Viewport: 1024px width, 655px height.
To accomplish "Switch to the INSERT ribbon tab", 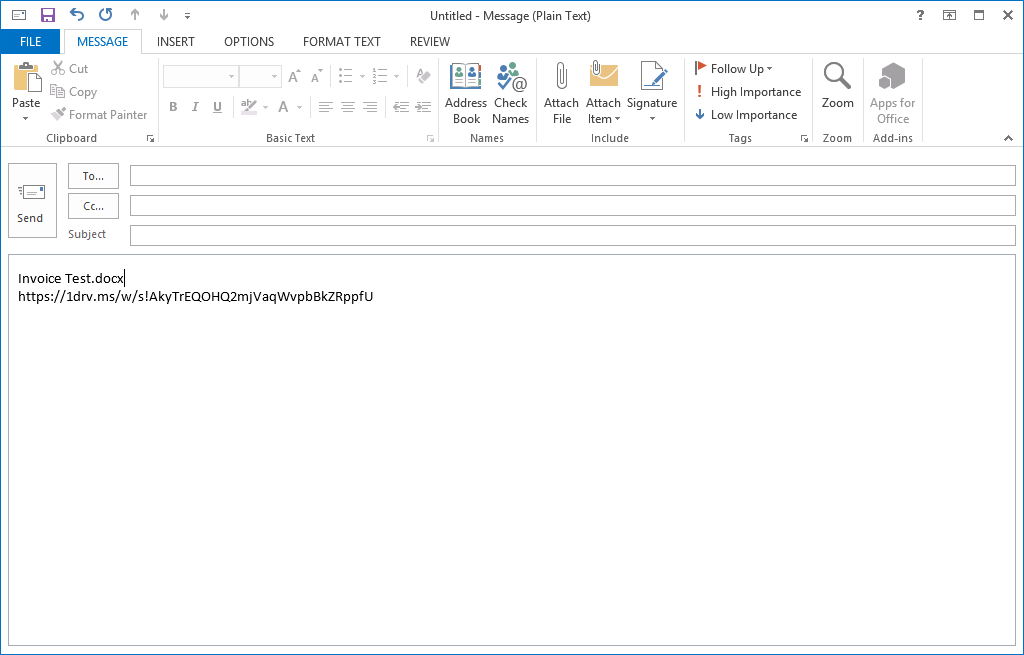I will 176,42.
